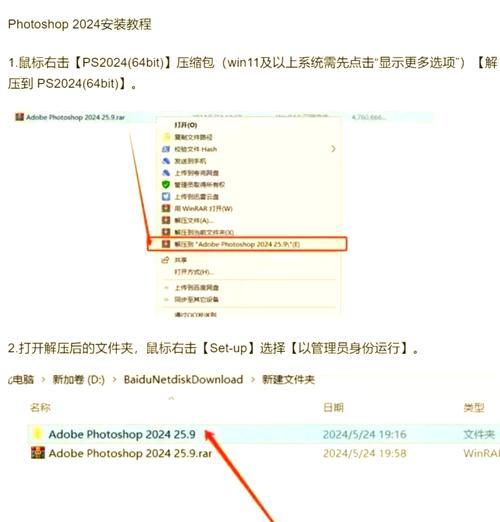Click the WinRAR icon next to 用 WinRAR 打开(W)
The height and width of the screenshot is (522, 500).
pos(166,208)
